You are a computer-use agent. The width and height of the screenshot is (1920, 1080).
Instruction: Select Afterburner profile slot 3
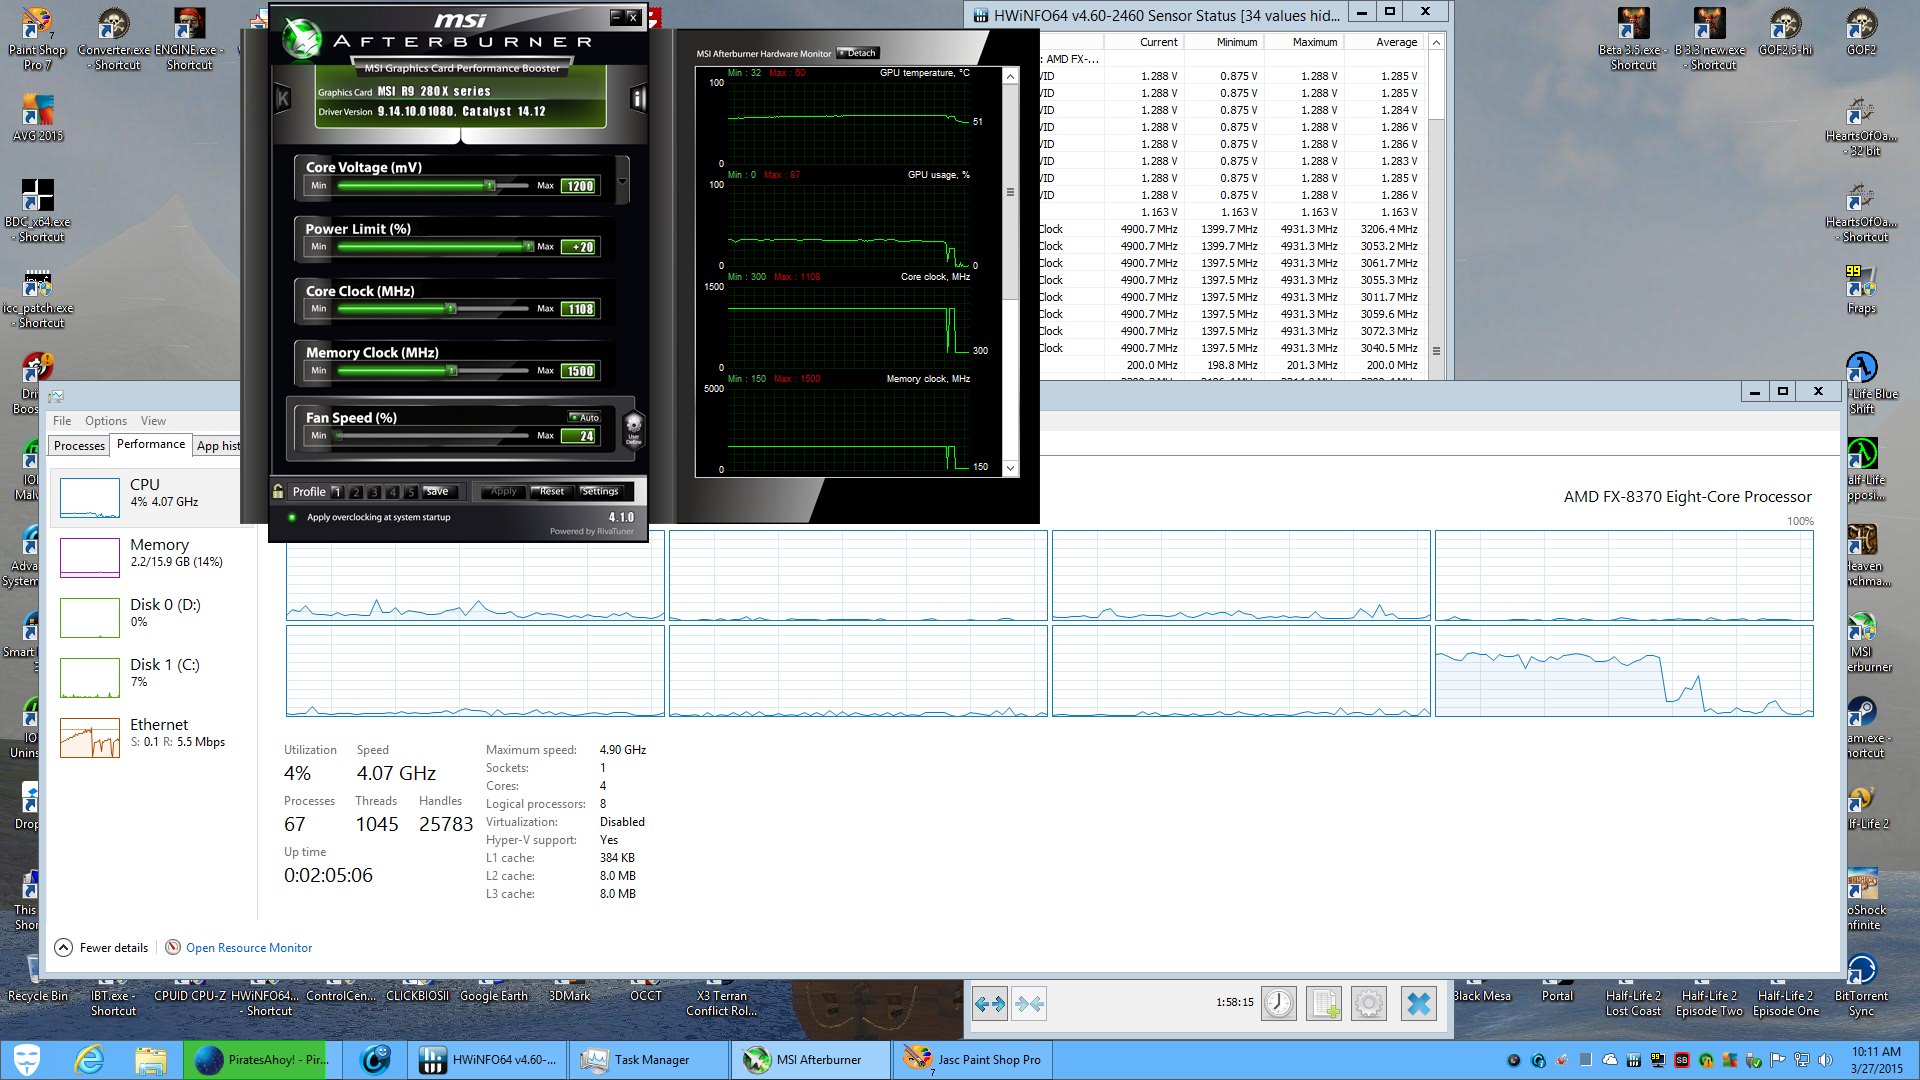[374, 492]
